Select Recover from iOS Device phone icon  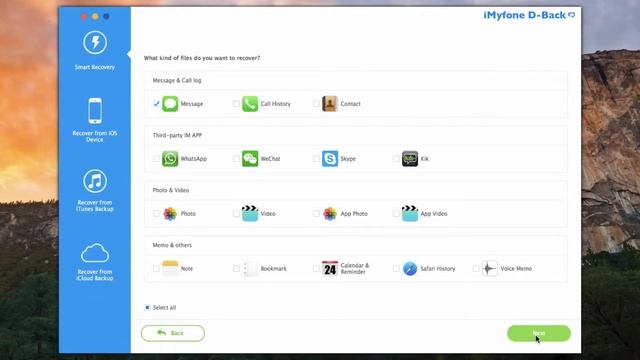(x=95, y=111)
